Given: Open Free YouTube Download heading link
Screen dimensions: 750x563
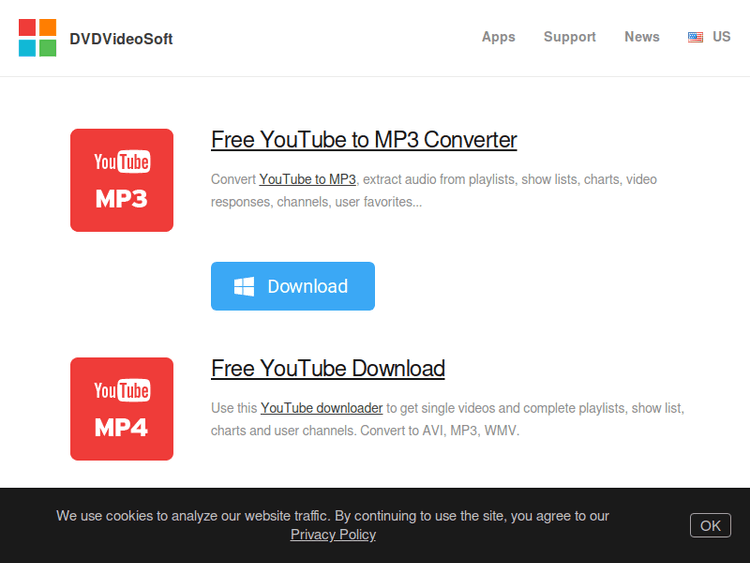Looking at the screenshot, I should pos(328,368).
